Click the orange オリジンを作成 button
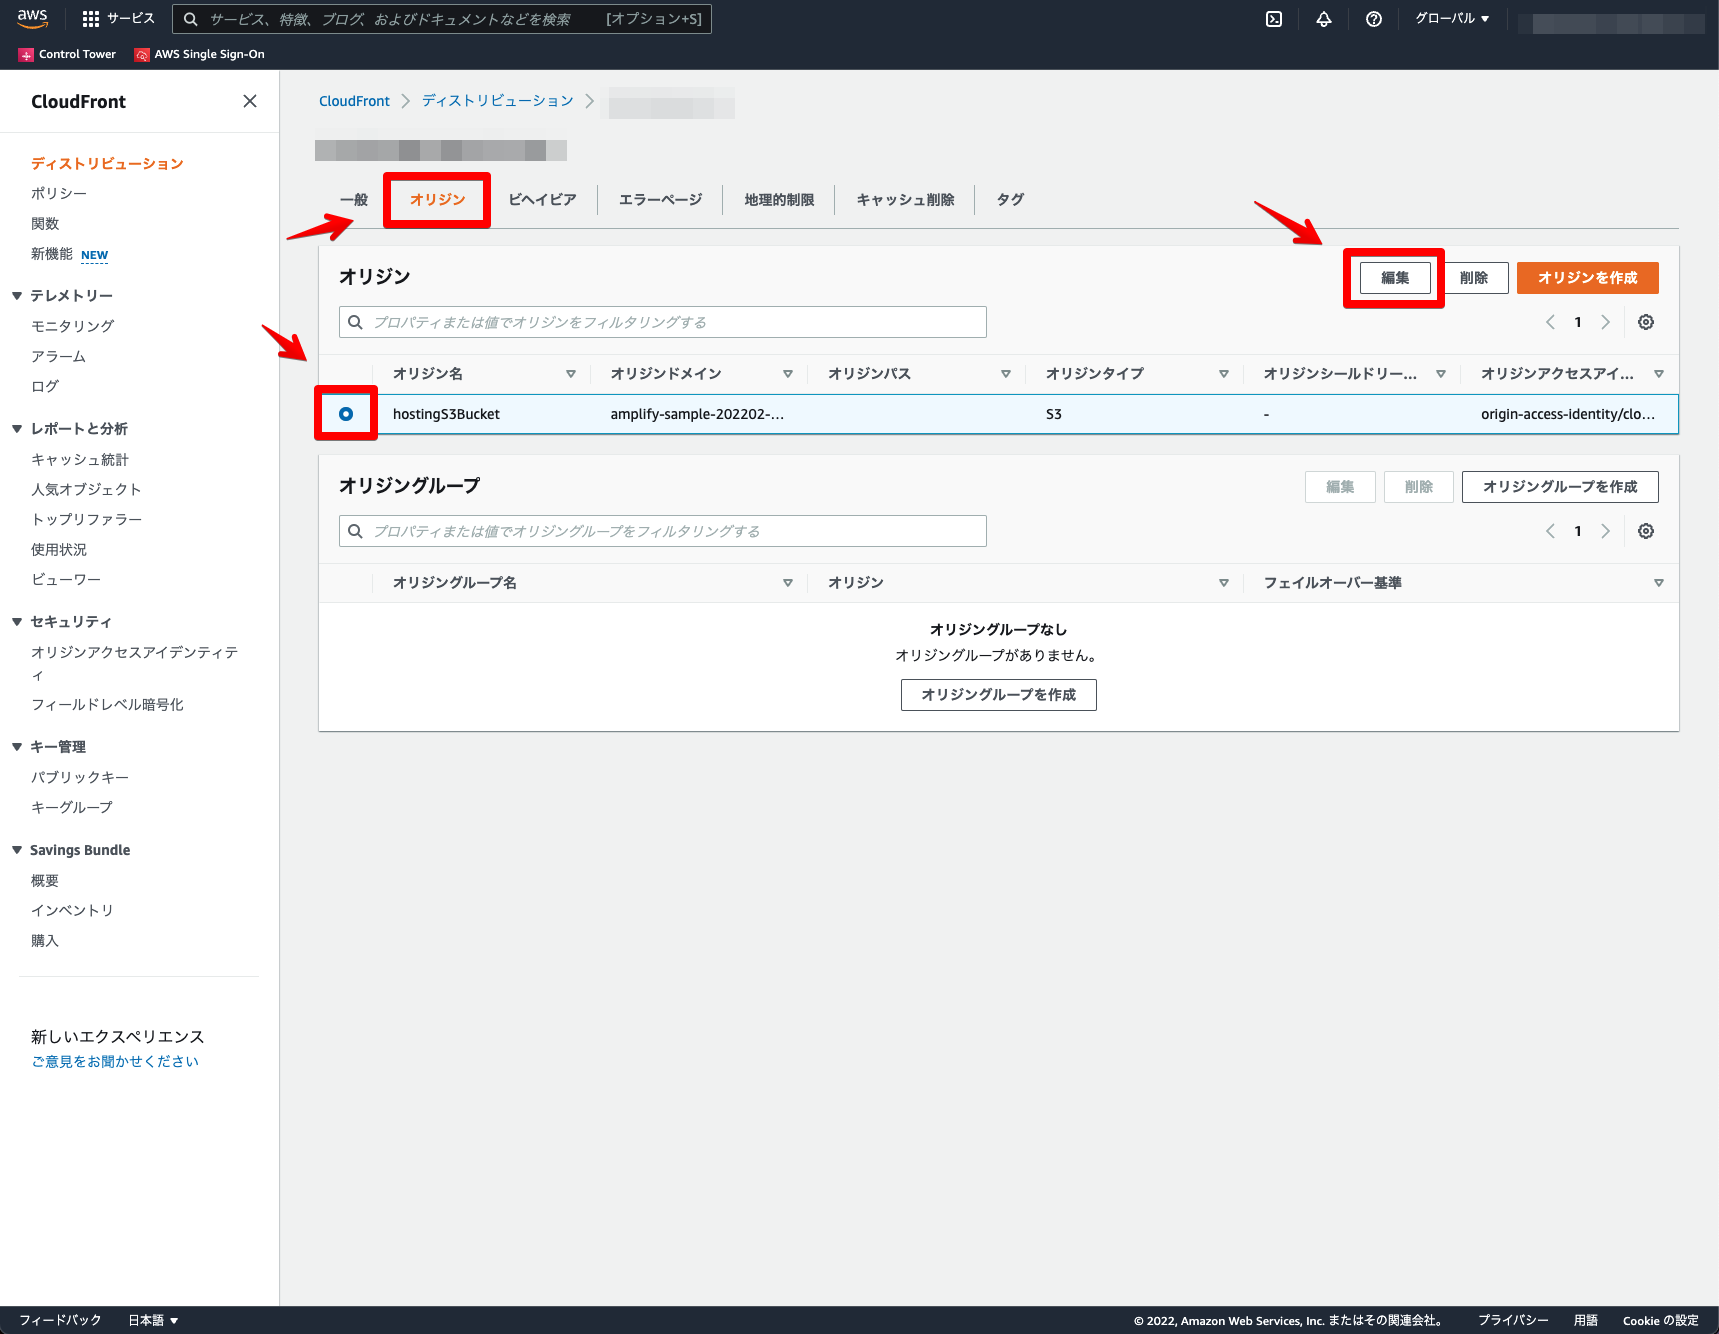Screen dimensions: 1719x1334 click(x=1588, y=278)
